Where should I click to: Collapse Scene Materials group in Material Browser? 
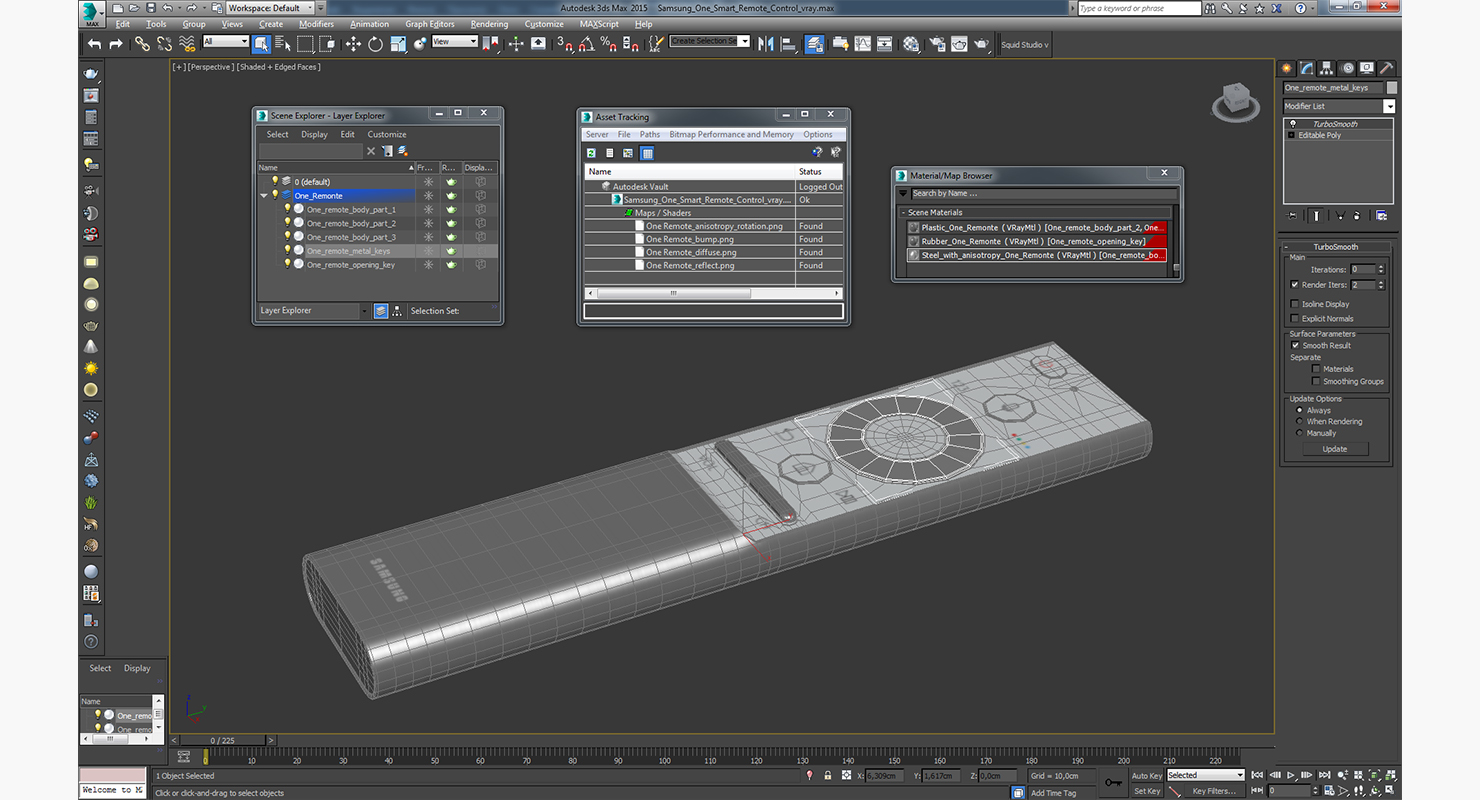coord(903,212)
